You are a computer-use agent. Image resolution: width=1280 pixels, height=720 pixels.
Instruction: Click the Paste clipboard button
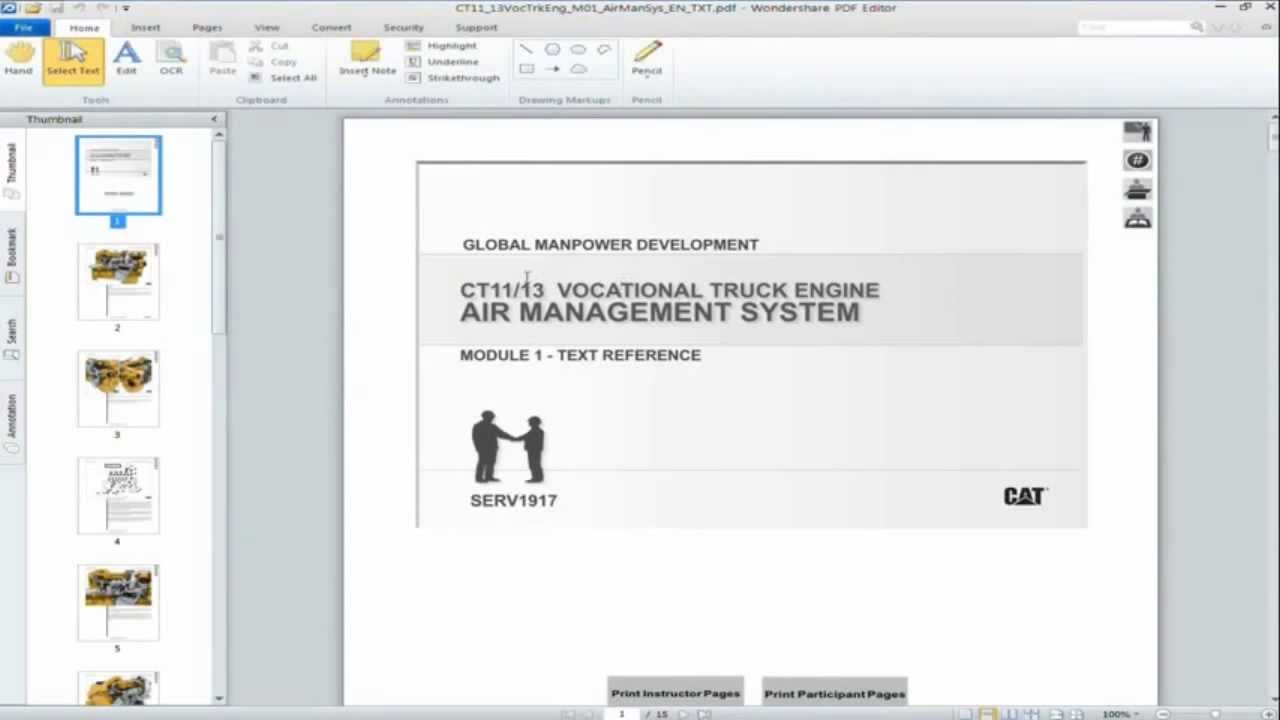(x=222, y=59)
